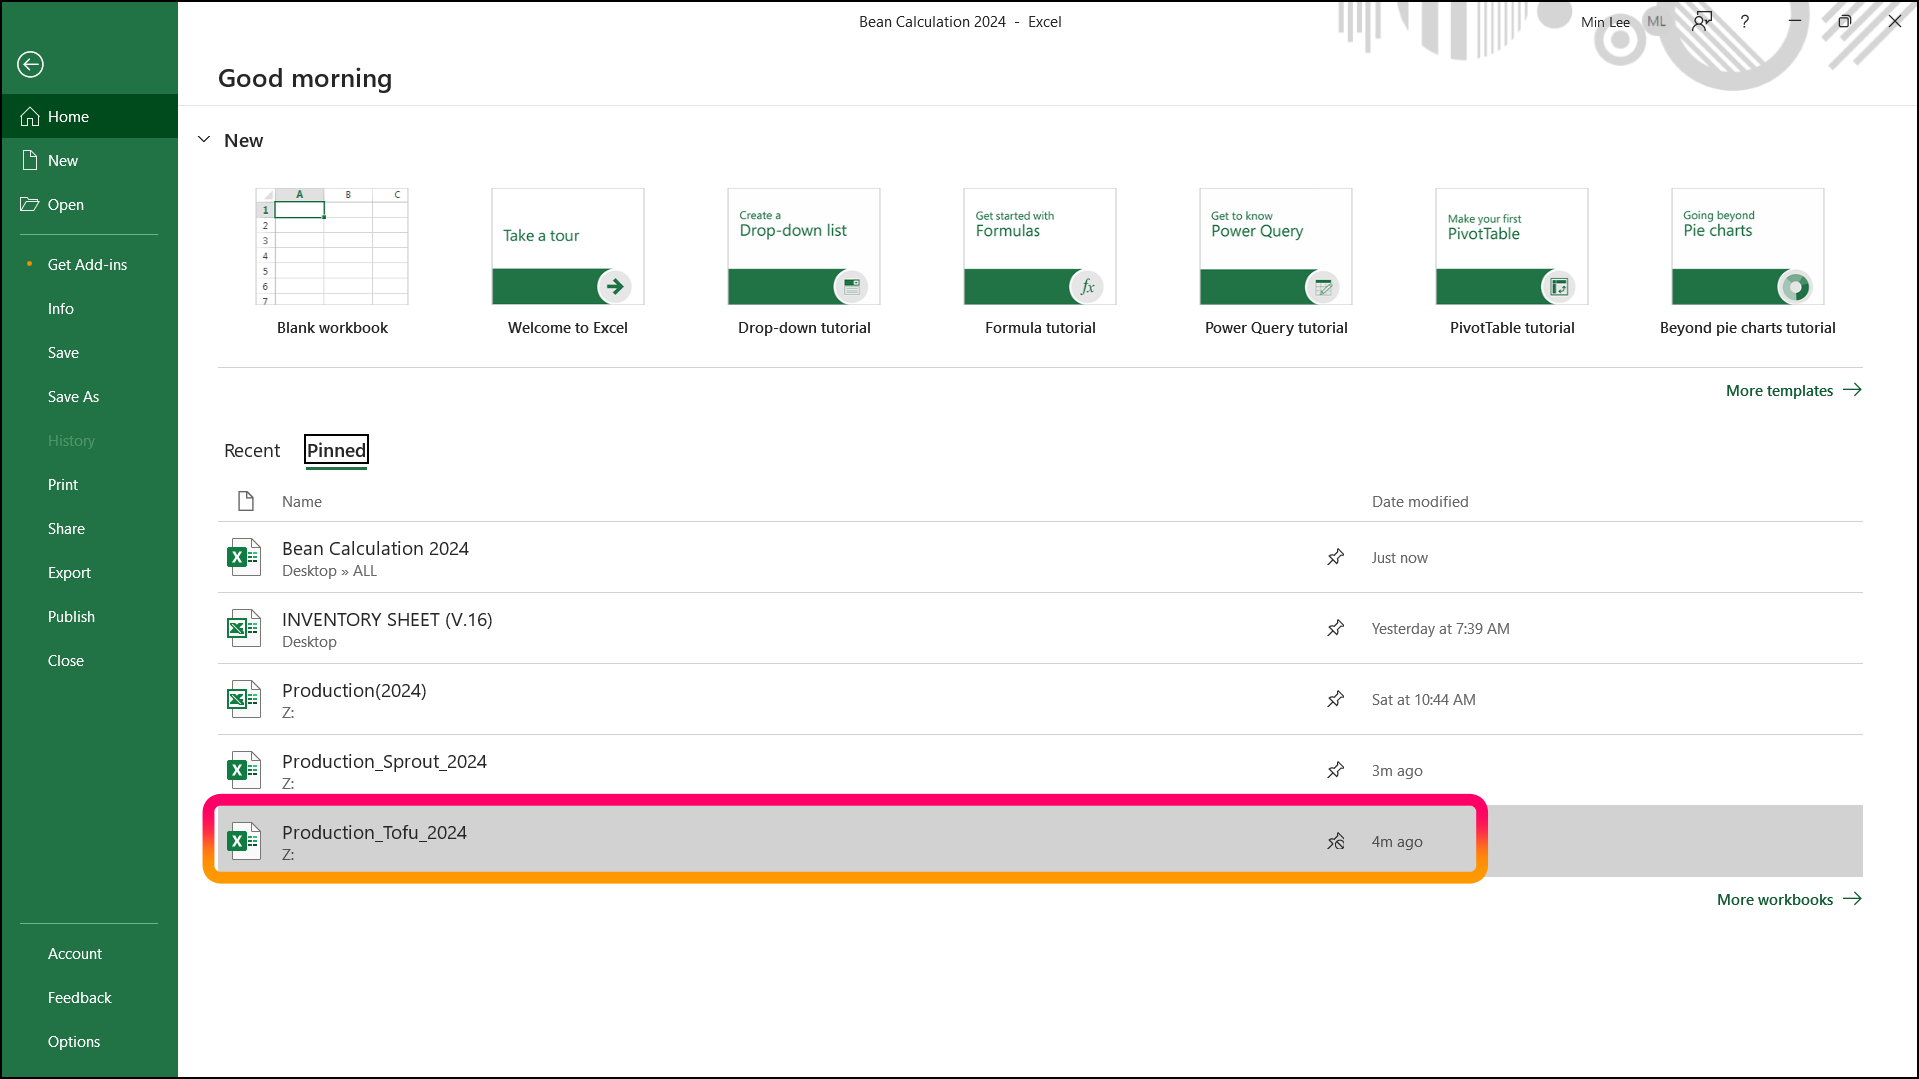Create a Blank workbook
1919x1079 pixels.
pyautogui.click(x=332, y=262)
